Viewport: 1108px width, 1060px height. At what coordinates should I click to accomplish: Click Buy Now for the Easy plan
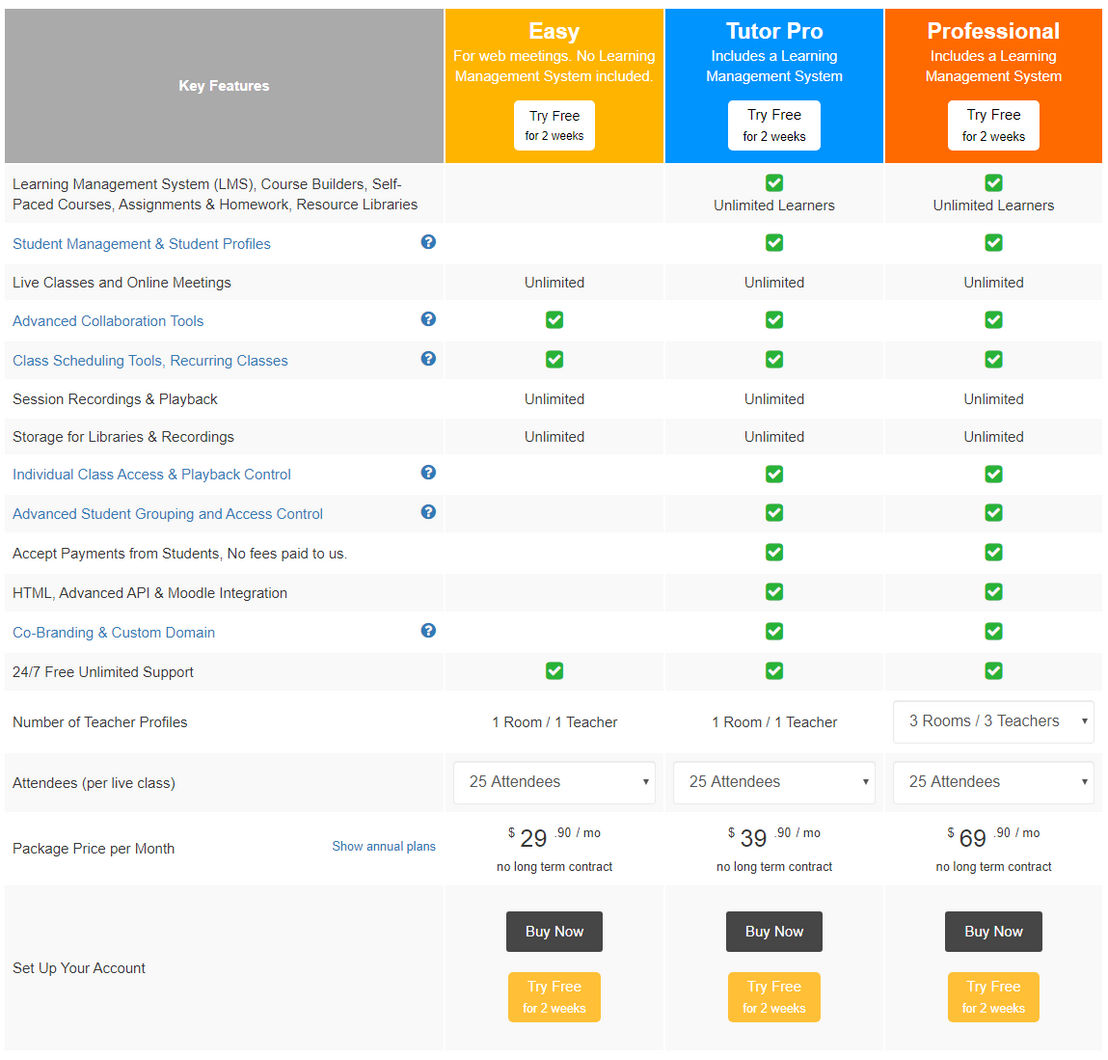pyautogui.click(x=555, y=932)
